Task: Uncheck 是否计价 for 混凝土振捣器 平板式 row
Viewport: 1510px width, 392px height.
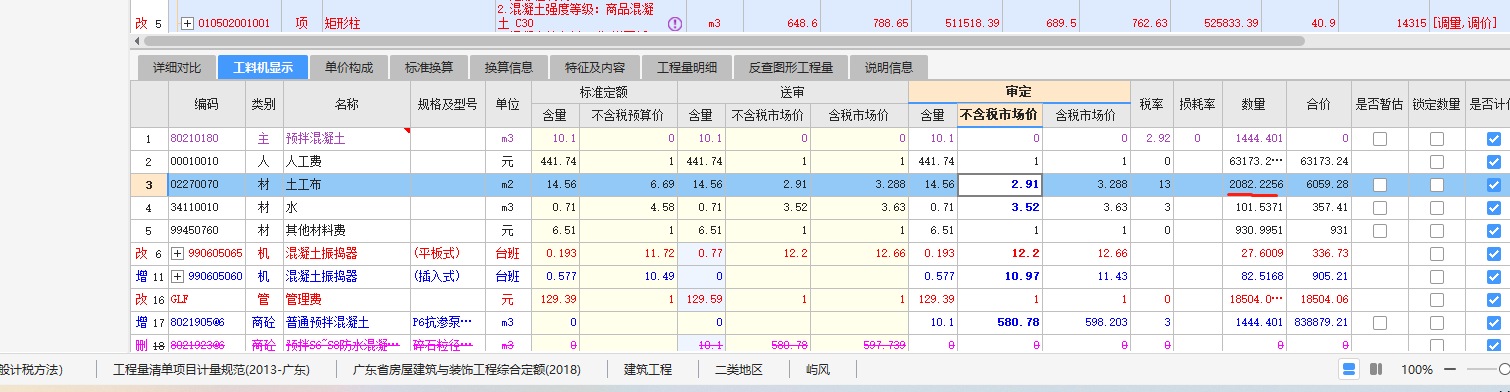Action: click(1494, 253)
